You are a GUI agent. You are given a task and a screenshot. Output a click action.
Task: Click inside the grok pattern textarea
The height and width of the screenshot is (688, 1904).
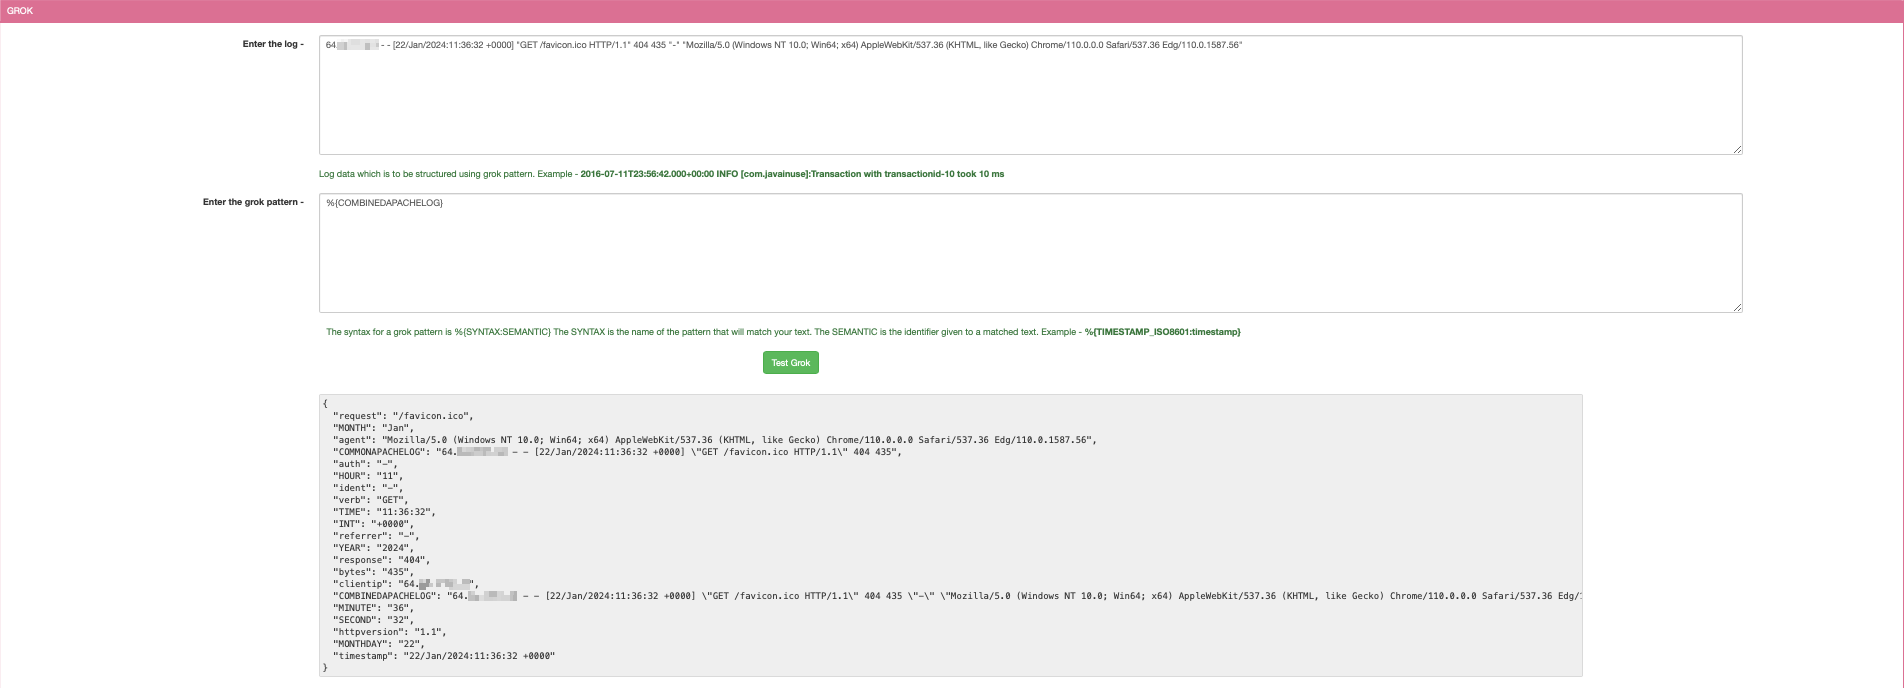click(x=1030, y=253)
